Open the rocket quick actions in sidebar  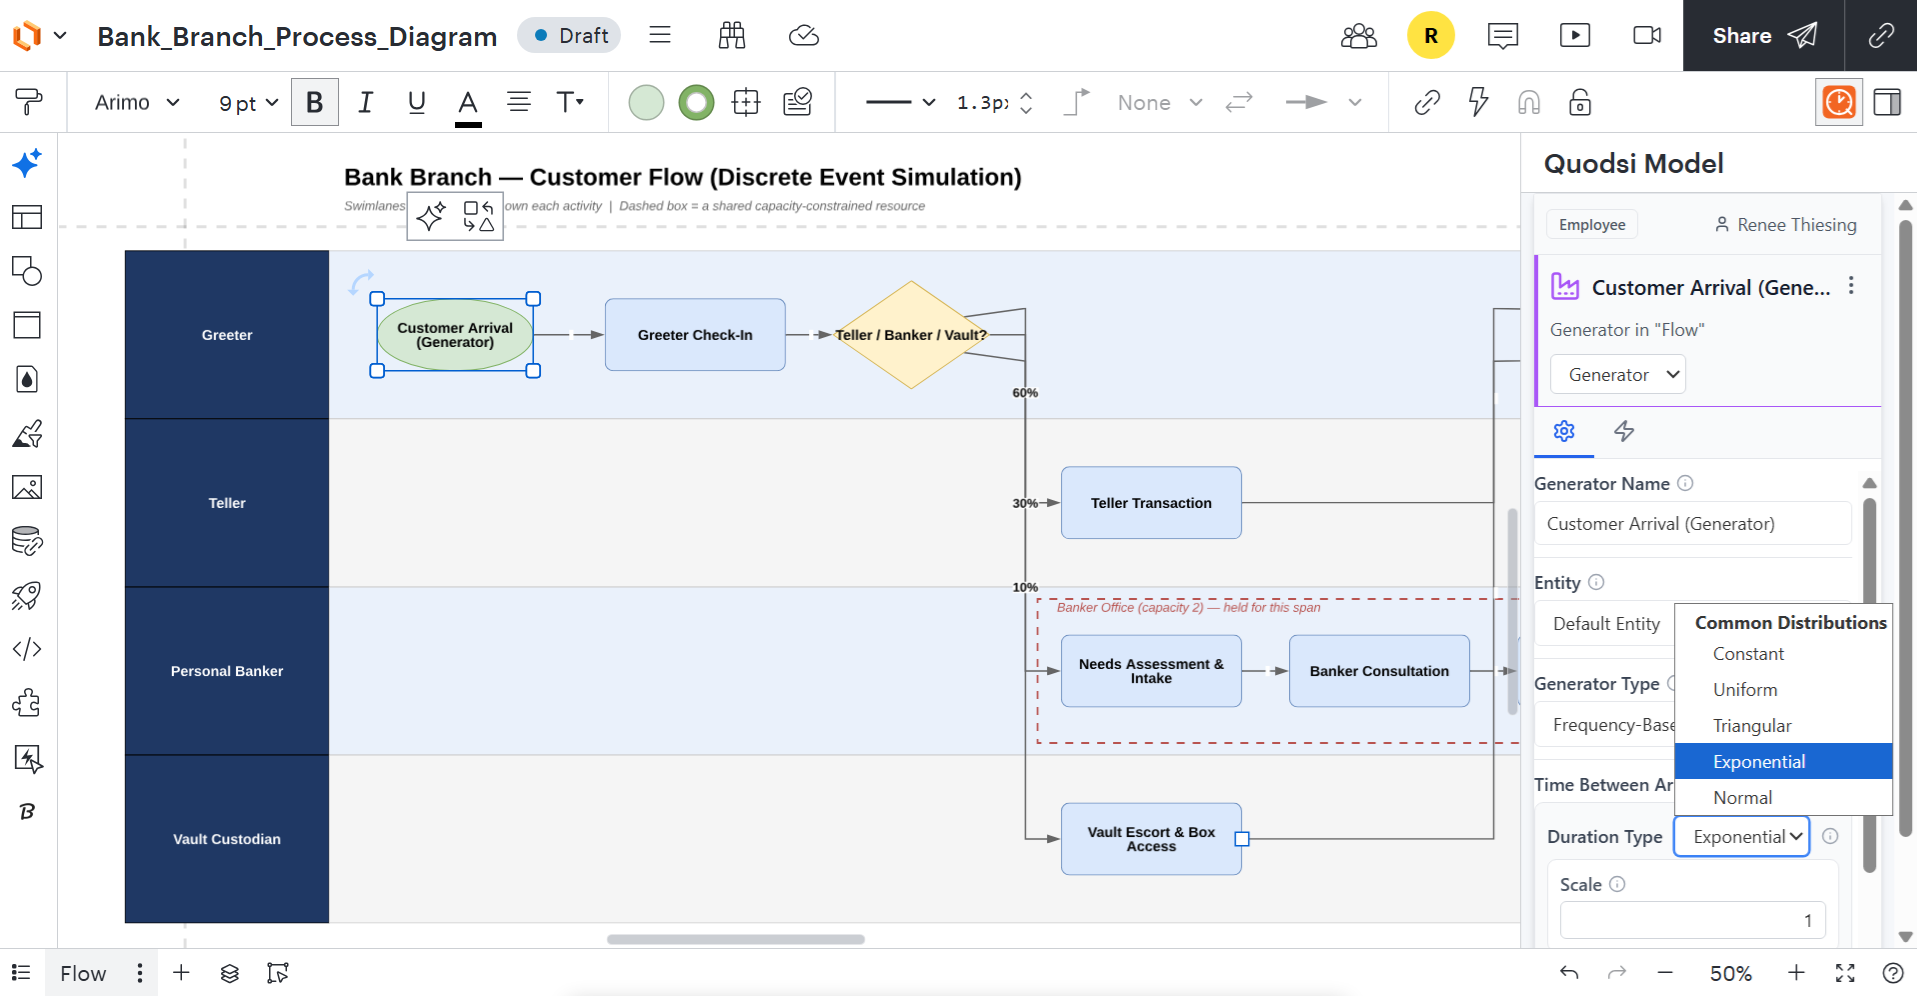(27, 595)
